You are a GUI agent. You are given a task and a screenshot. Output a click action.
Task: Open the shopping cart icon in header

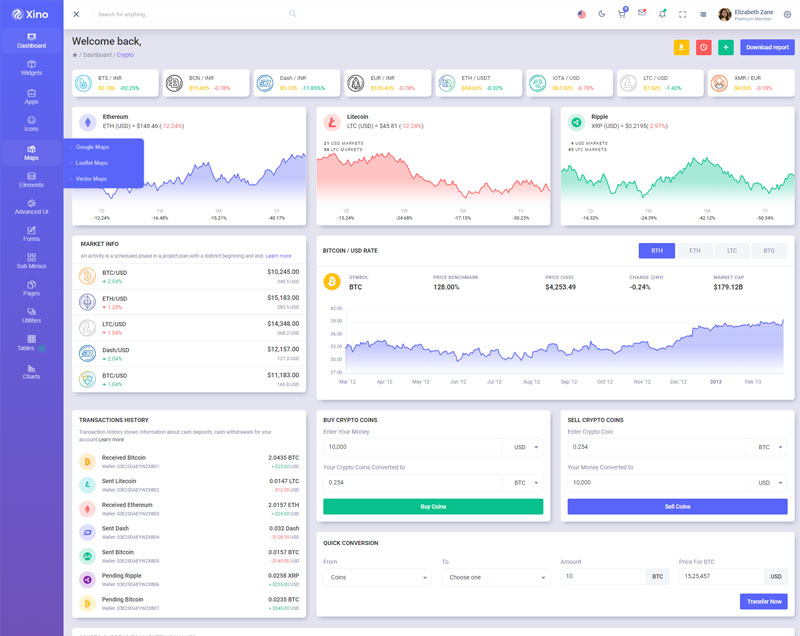click(622, 14)
